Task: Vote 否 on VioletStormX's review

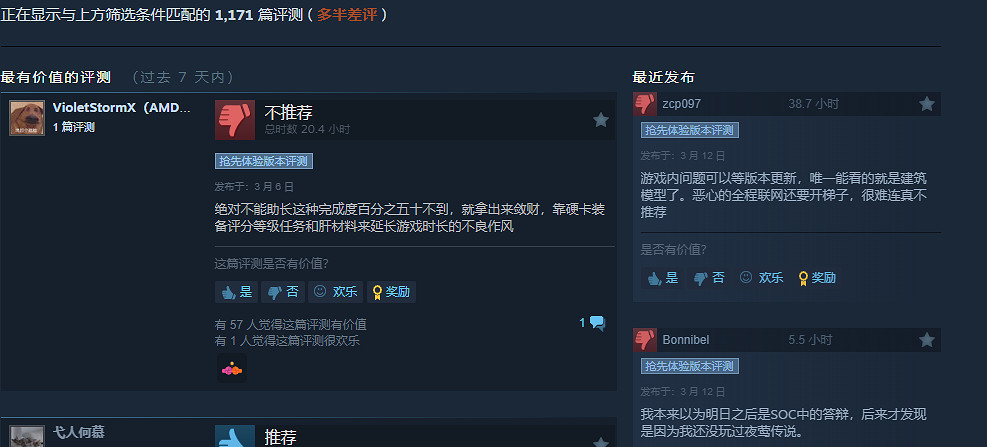Action: [x=283, y=292]
